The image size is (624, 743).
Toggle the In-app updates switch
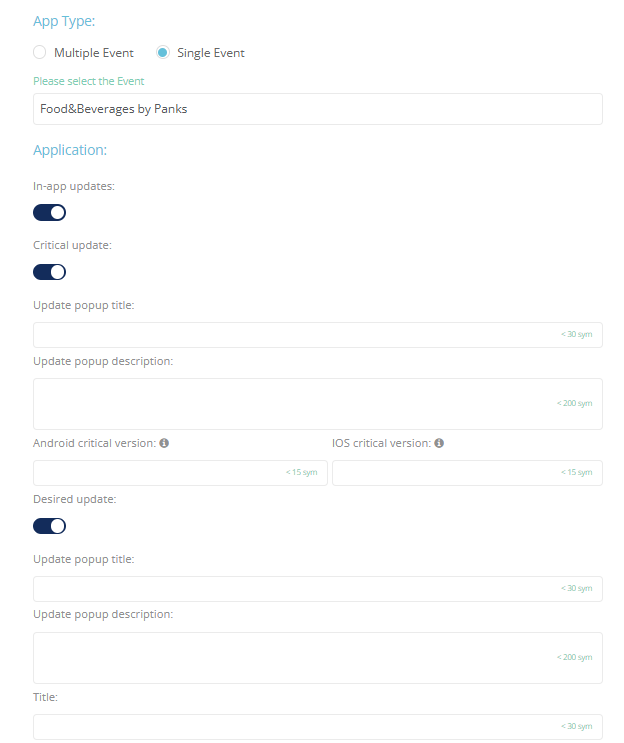pos(50,212)
